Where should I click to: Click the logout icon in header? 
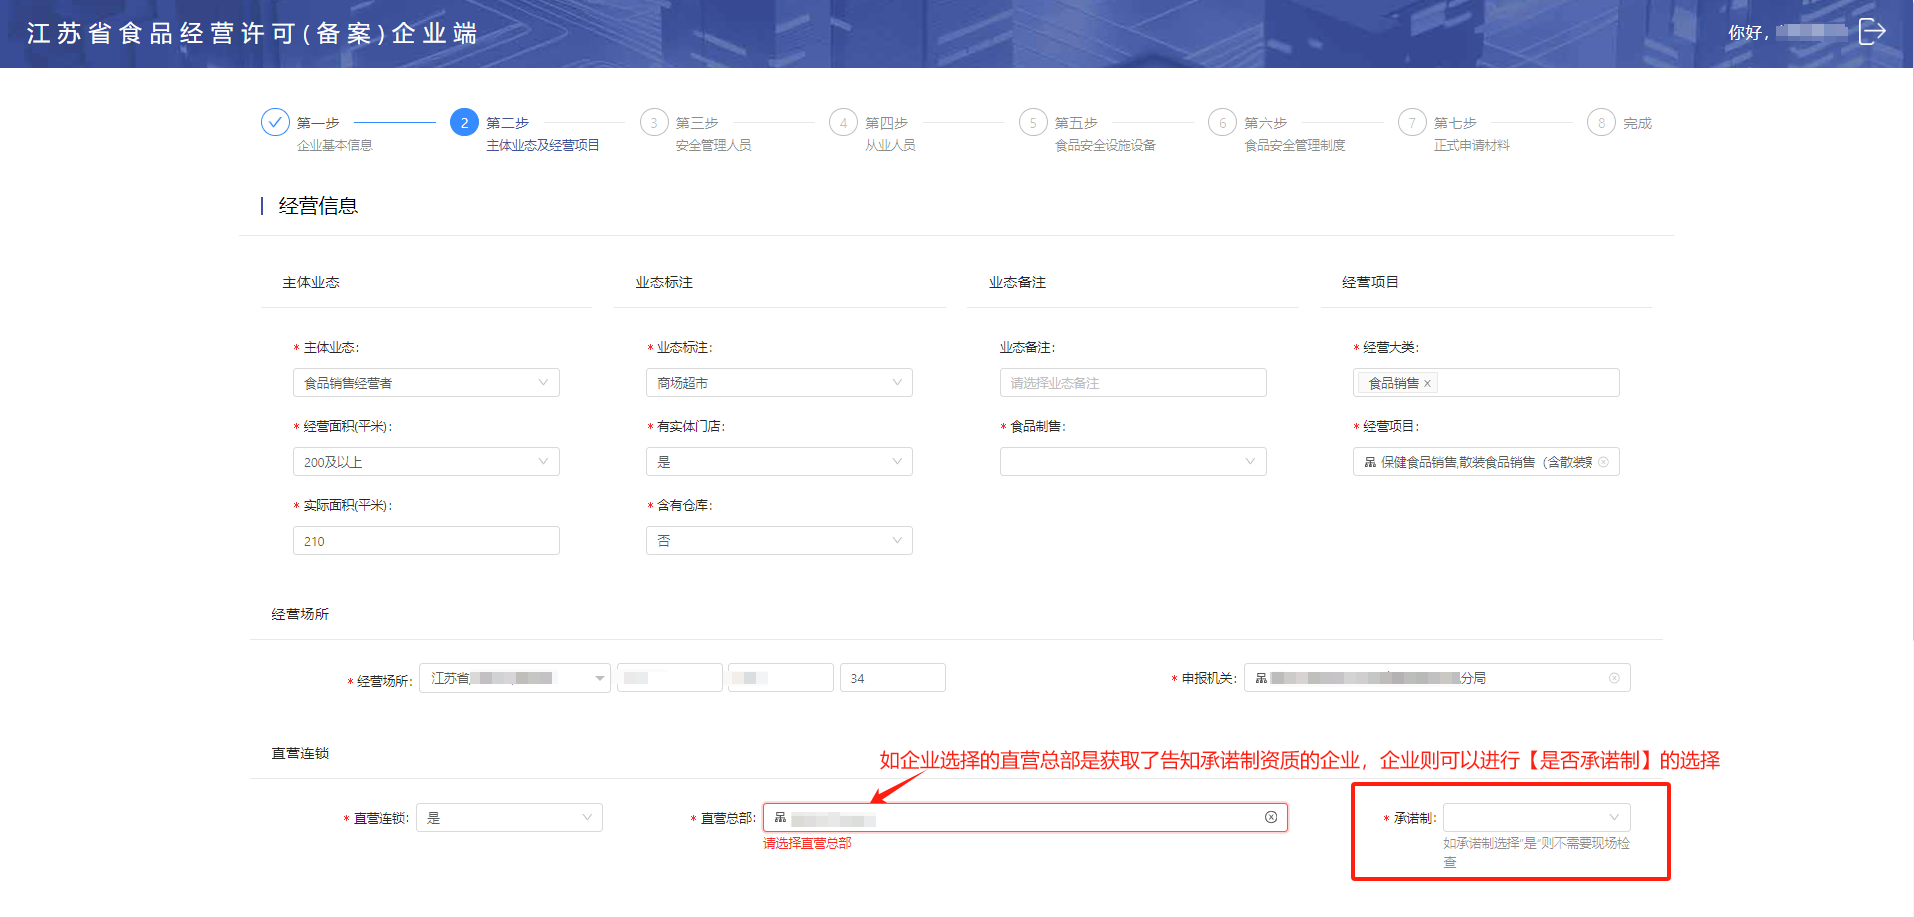(x=1871, y=32)
